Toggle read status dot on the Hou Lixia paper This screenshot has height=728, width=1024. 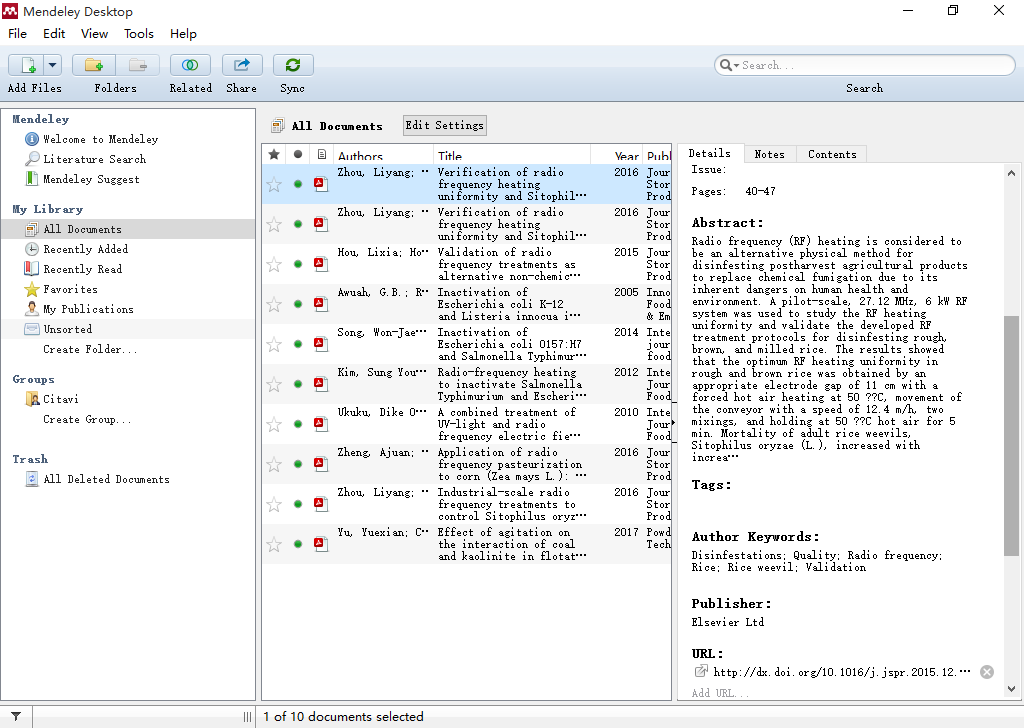pos(297,263)
